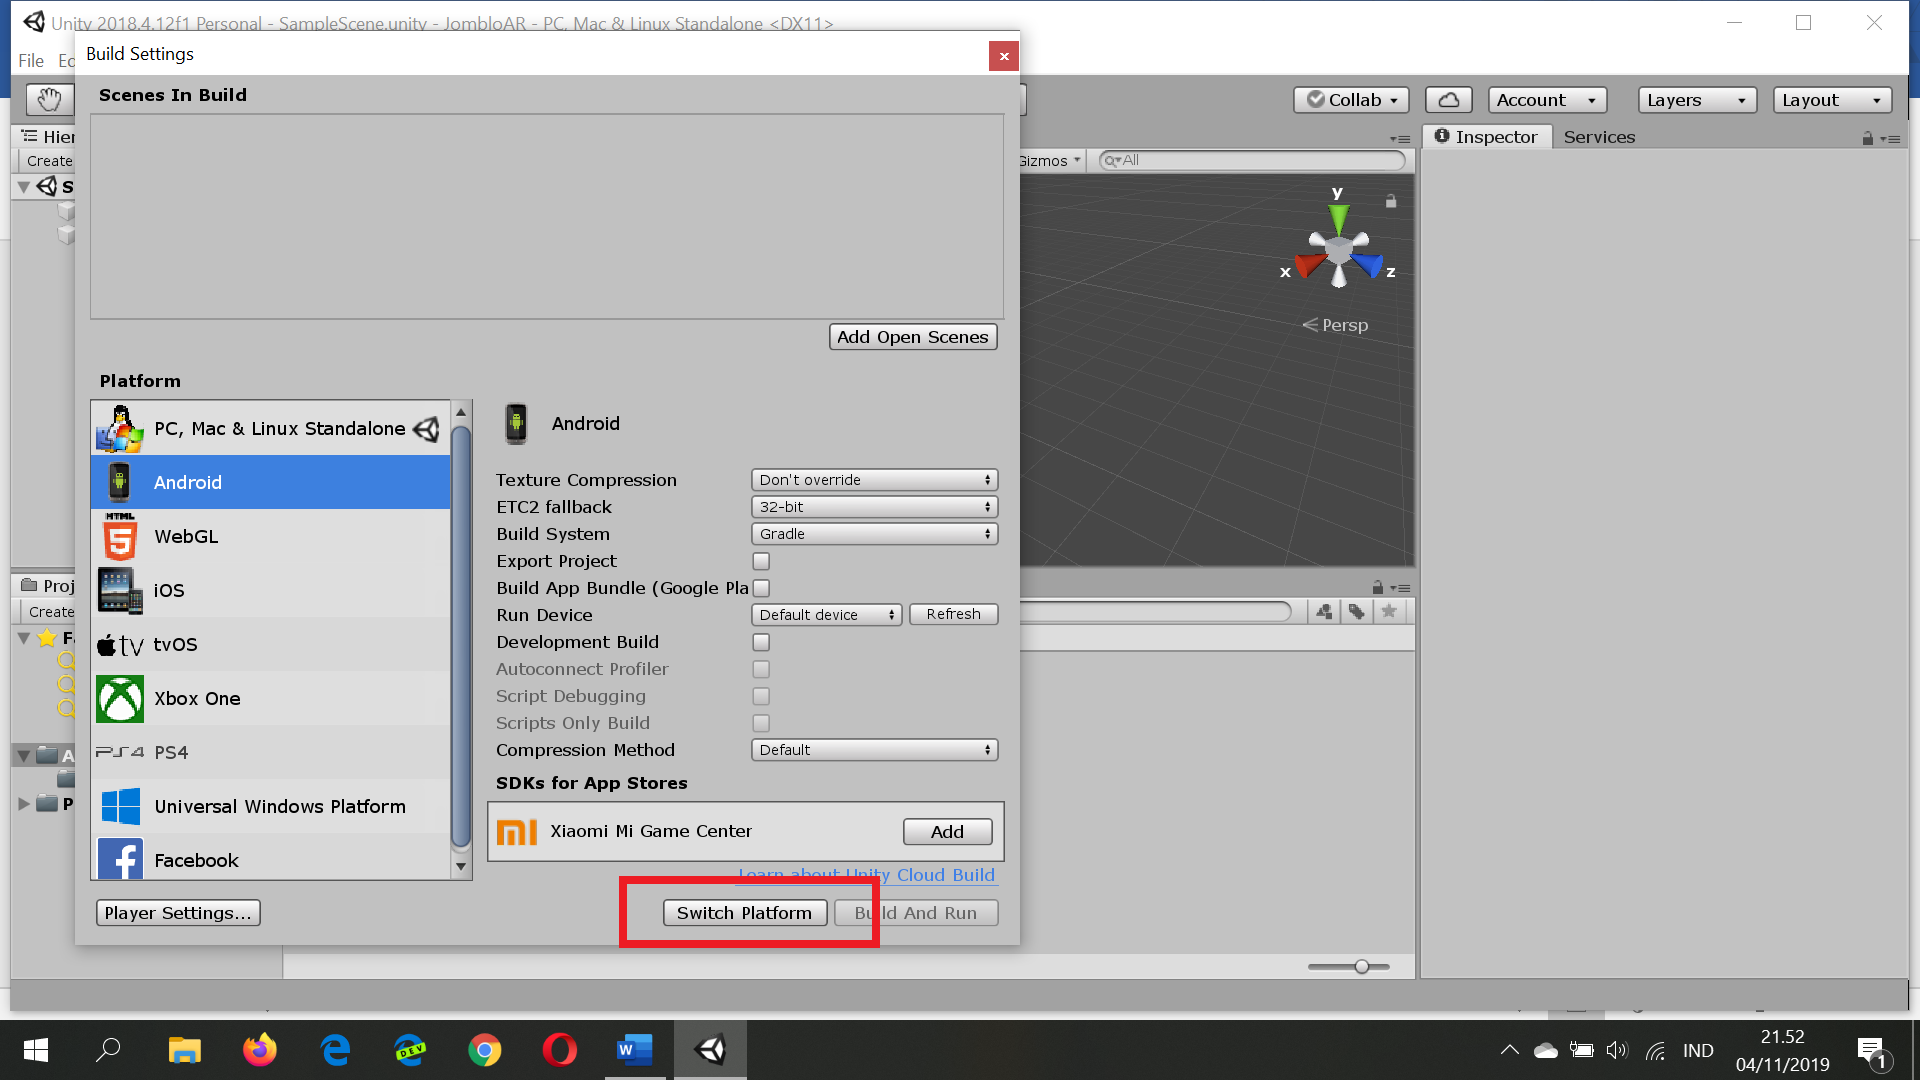Image resolution: width=1920 pixels, height=1080 pixels.
Task: Switch to the Services tab
Action: [x=1599, y=137]
